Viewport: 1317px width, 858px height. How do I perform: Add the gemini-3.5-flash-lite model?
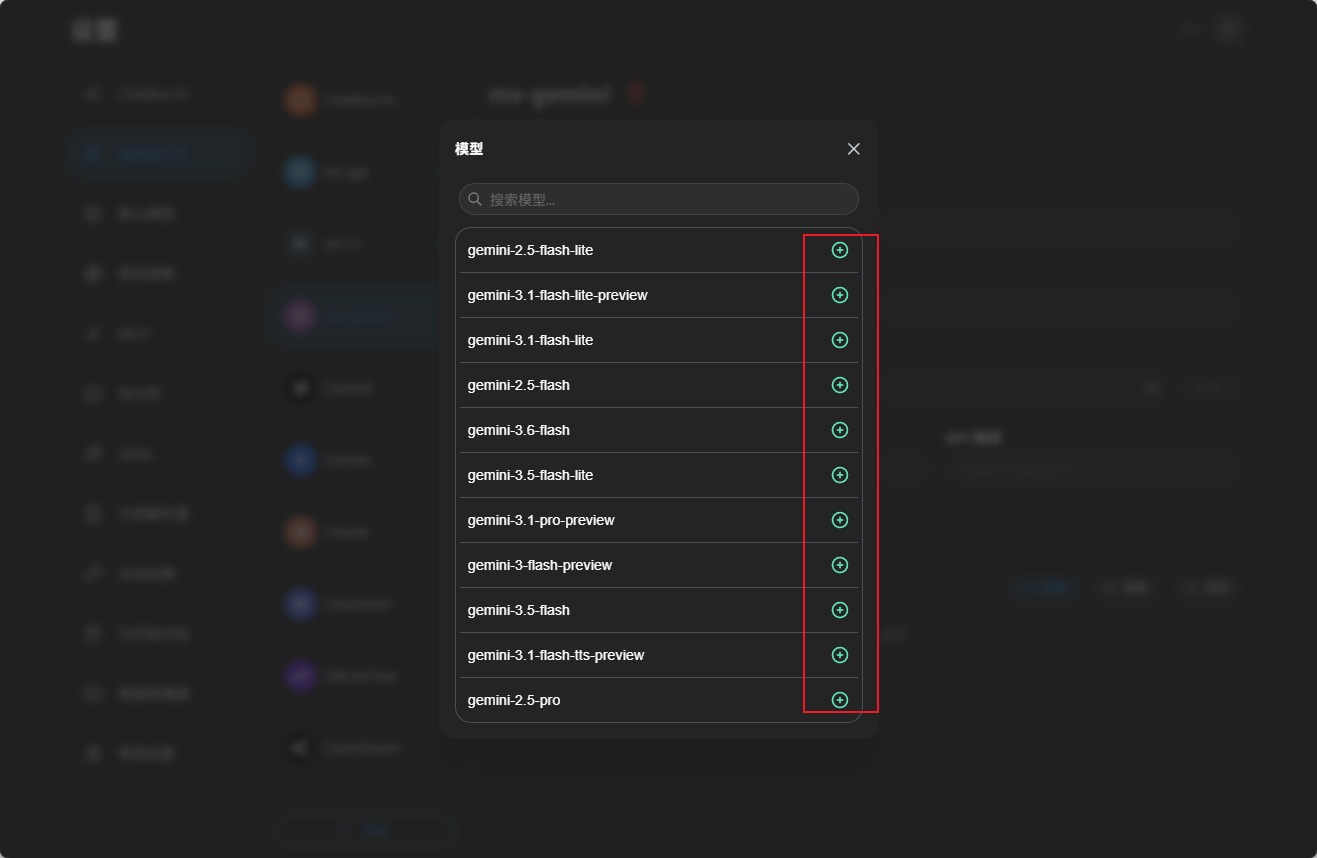tap(840, 475)
